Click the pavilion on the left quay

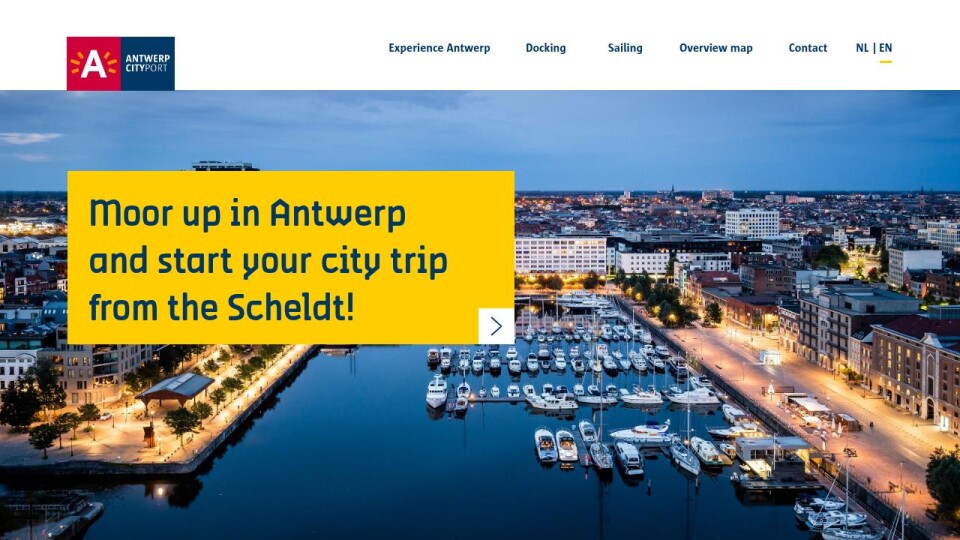coord(175,389)
